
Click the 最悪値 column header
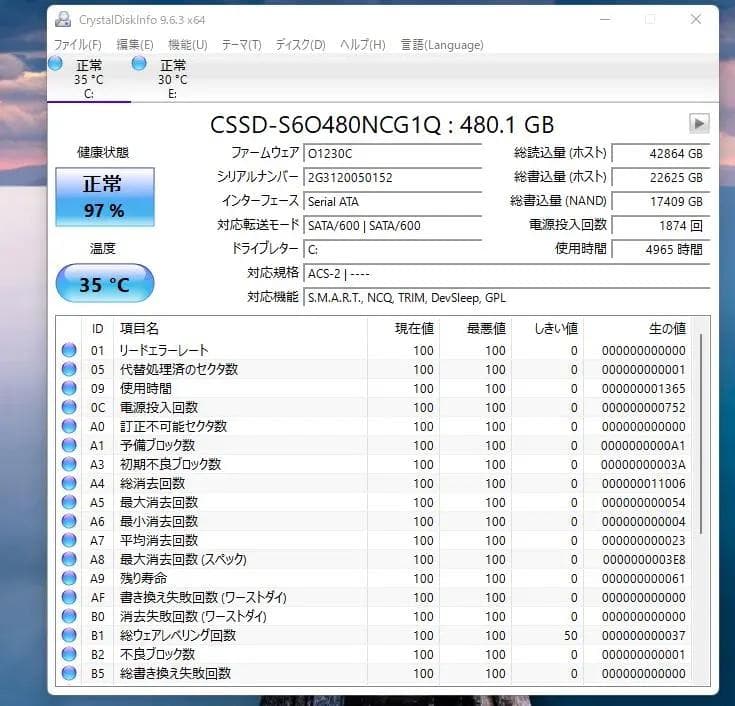point(475,328)
